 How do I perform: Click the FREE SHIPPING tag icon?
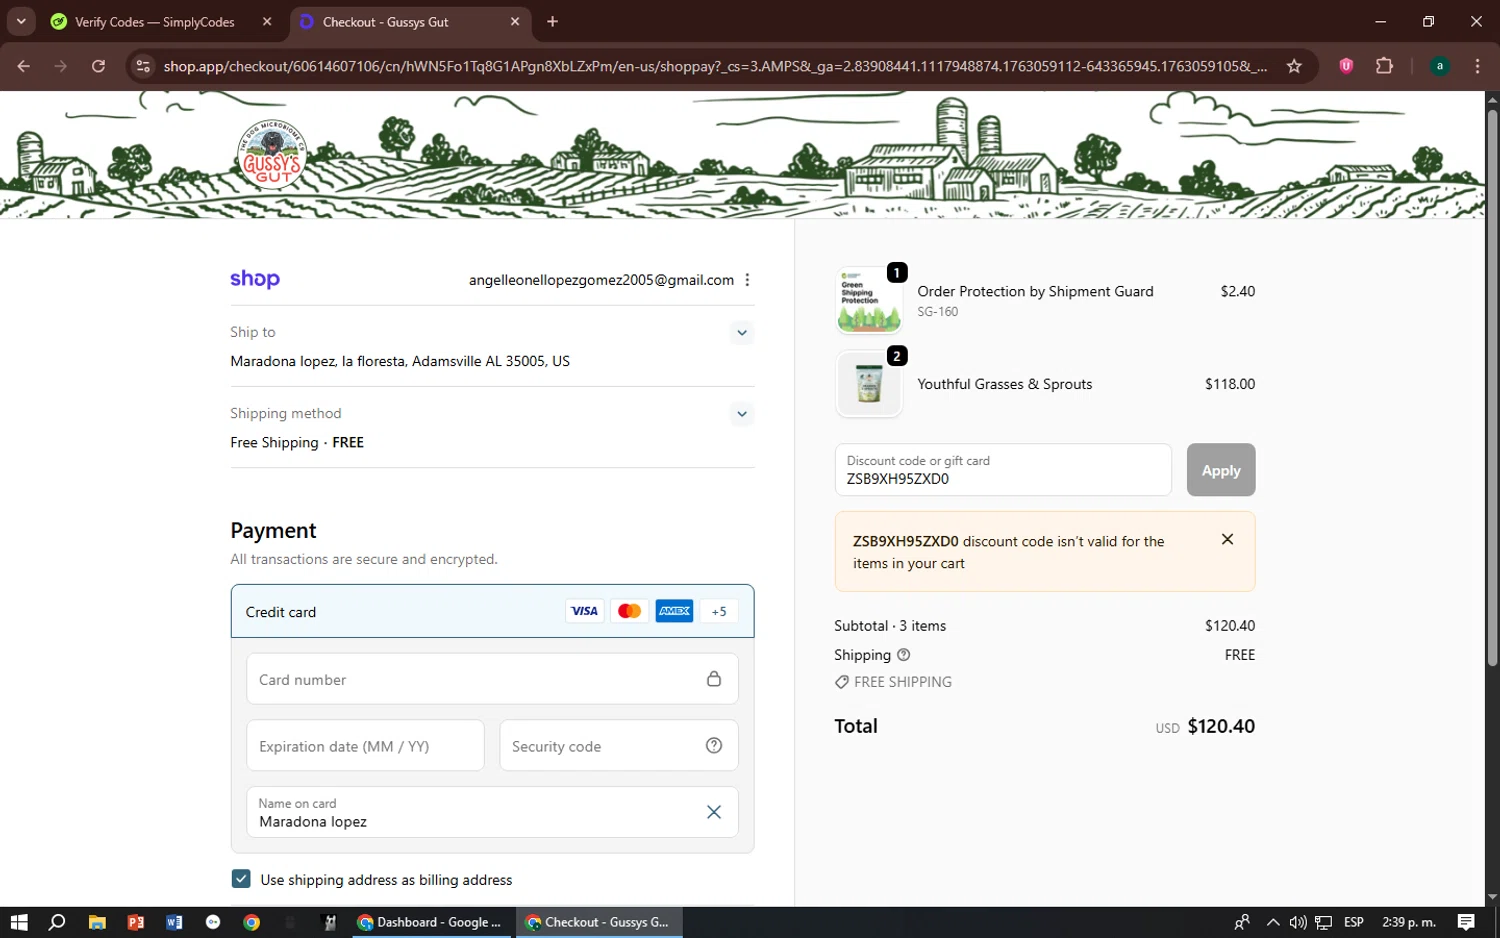(842, 682)
